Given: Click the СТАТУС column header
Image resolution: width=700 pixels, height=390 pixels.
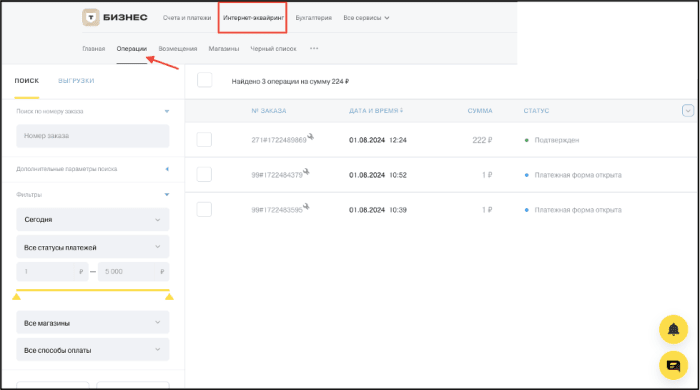Looking at the screenshot, I should (536, 111).
